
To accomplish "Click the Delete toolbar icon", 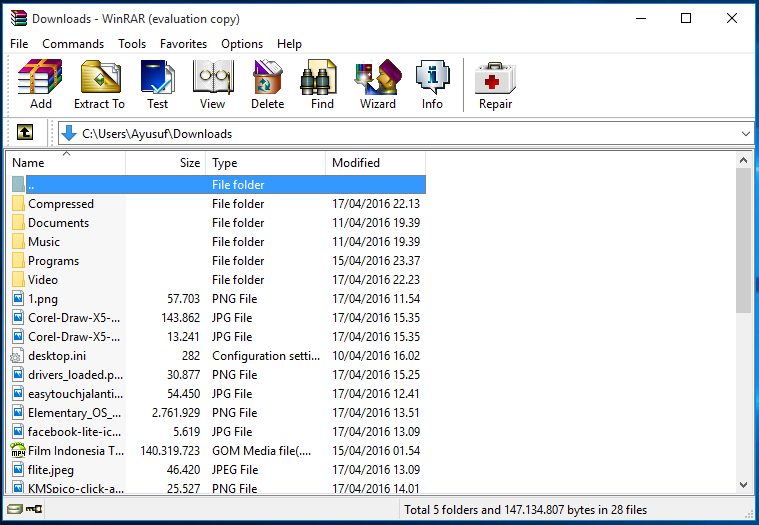I will 267,76.
